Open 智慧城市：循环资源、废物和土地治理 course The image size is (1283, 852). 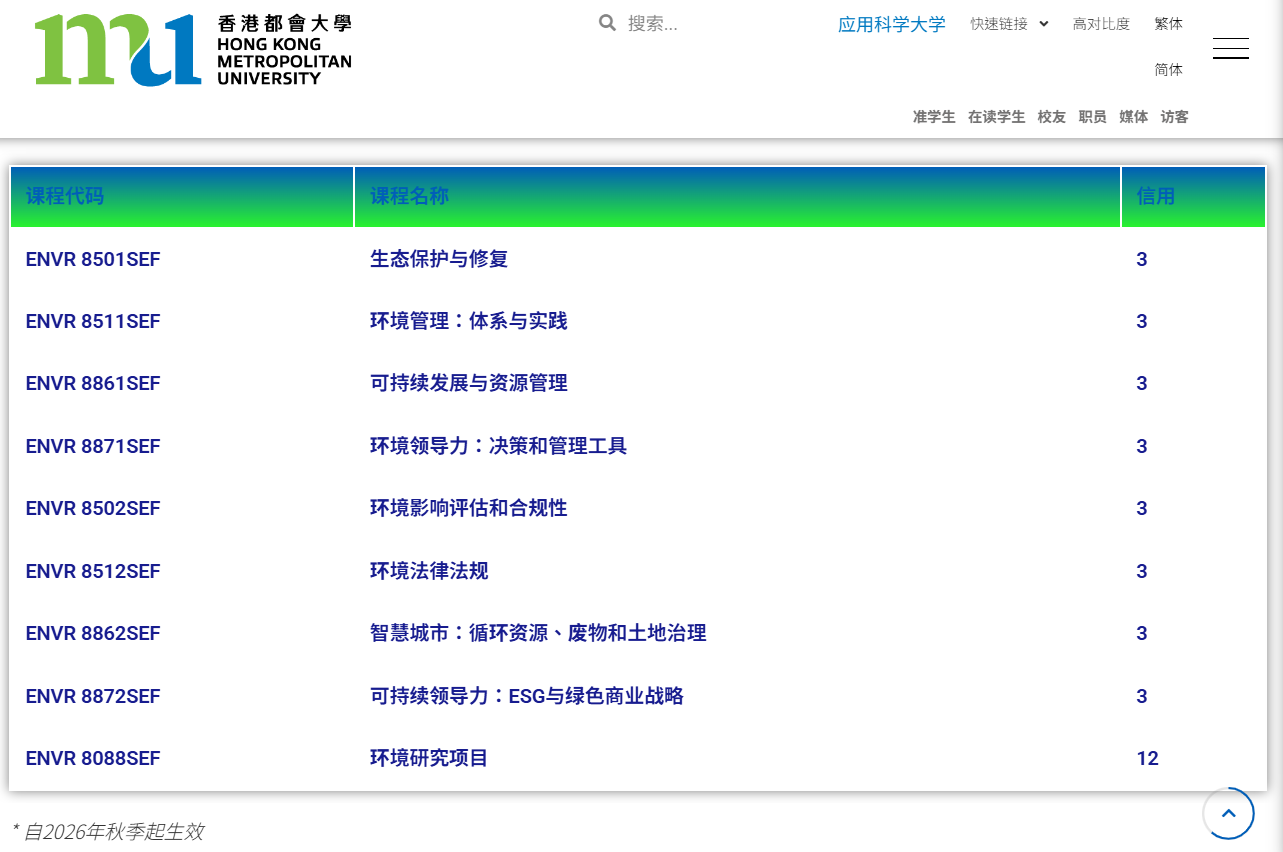click(538, 633)
